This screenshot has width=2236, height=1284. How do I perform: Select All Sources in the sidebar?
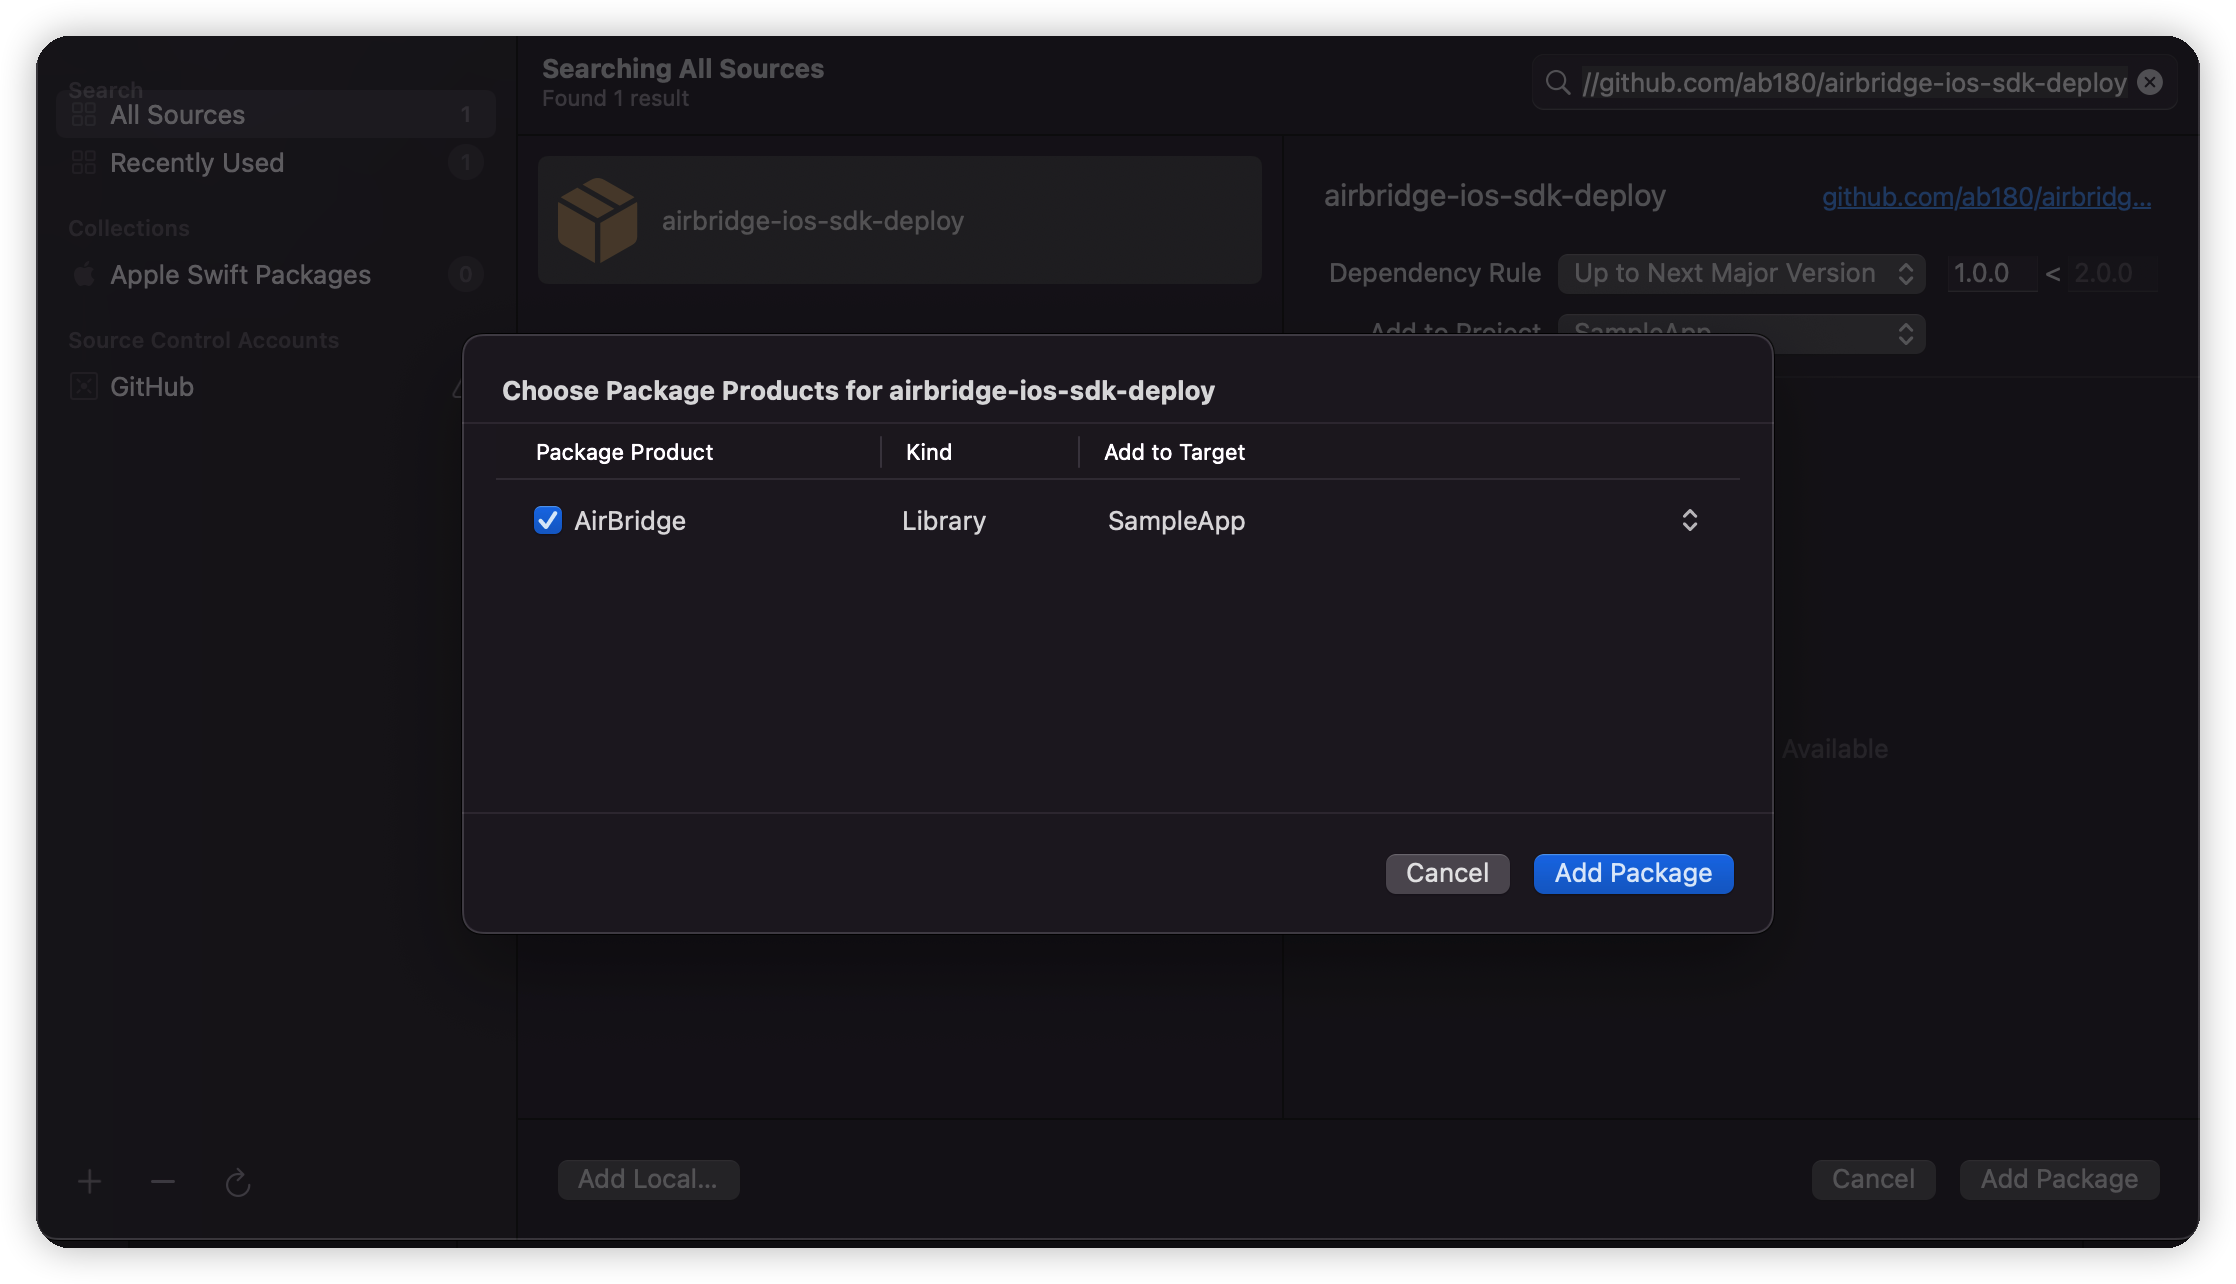(x=276, y=115)
